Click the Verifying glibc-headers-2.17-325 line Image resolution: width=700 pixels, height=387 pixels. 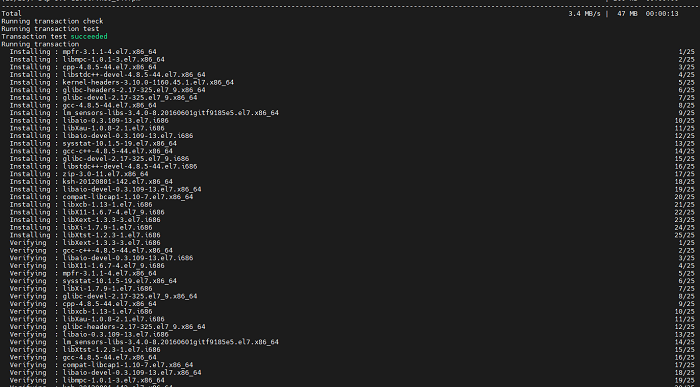[x=108, y=327]
